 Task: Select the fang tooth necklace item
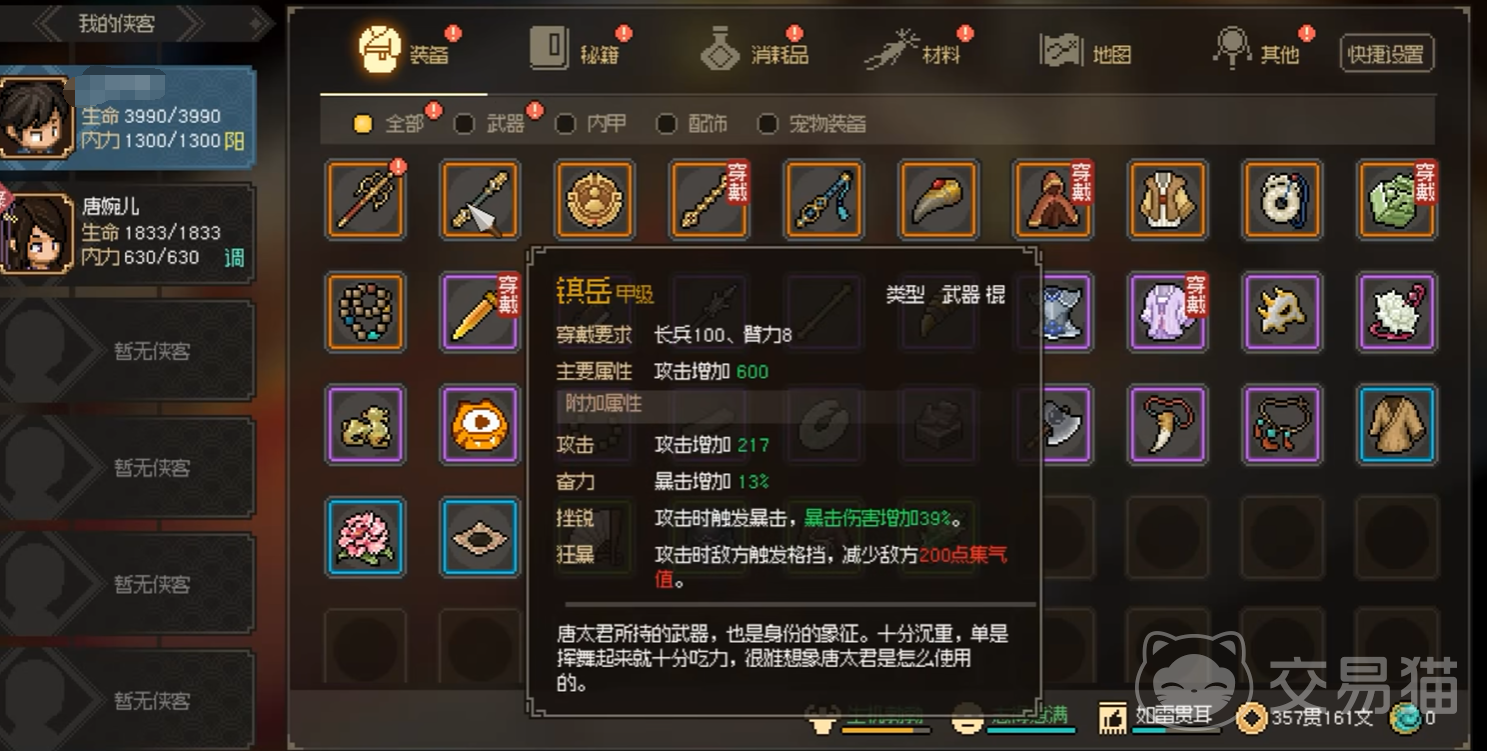point(1168,424)
